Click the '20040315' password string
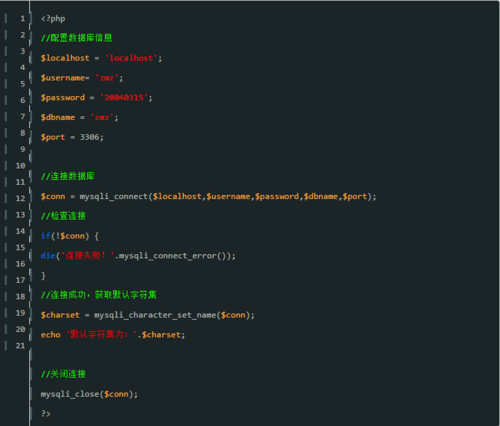This screenshot has width=500, height=426. [x=124, y=98]
